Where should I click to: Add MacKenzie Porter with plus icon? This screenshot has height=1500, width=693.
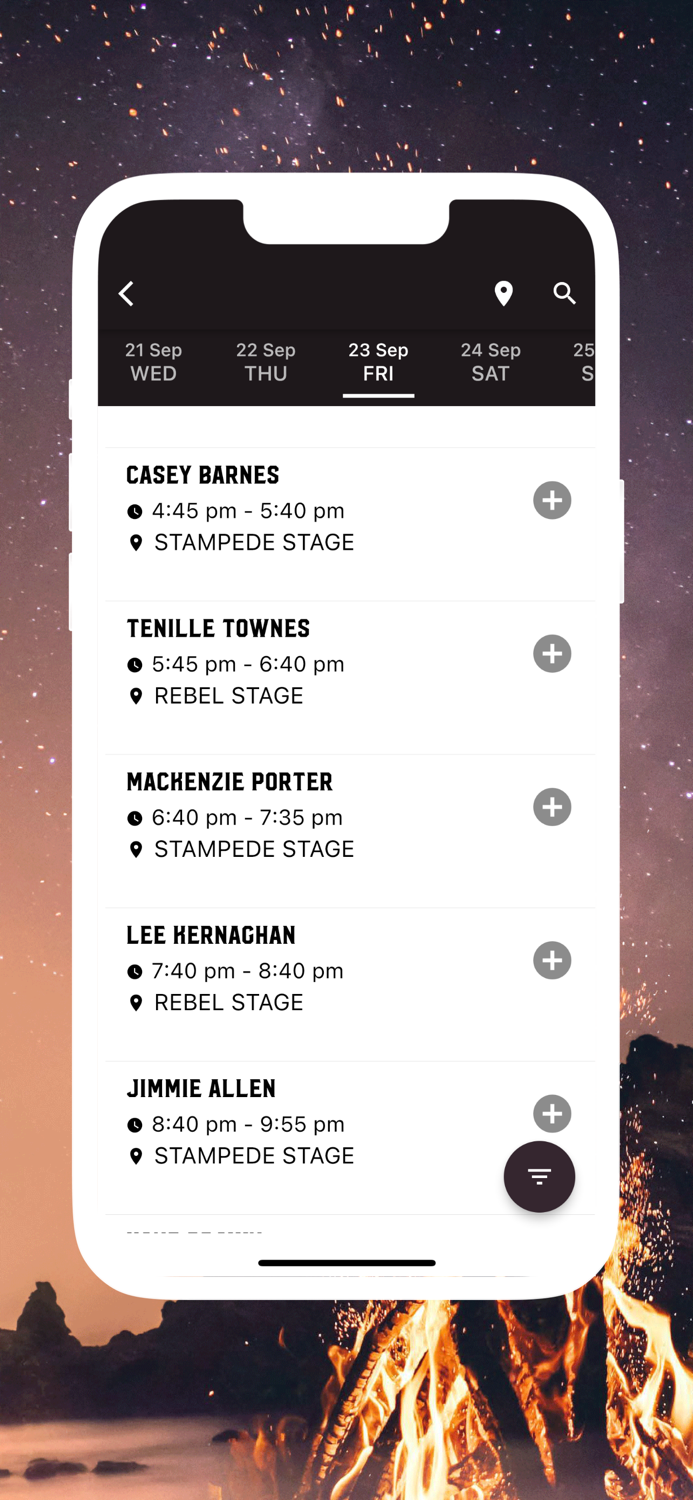pyautogui.click(x=552, y=807)
